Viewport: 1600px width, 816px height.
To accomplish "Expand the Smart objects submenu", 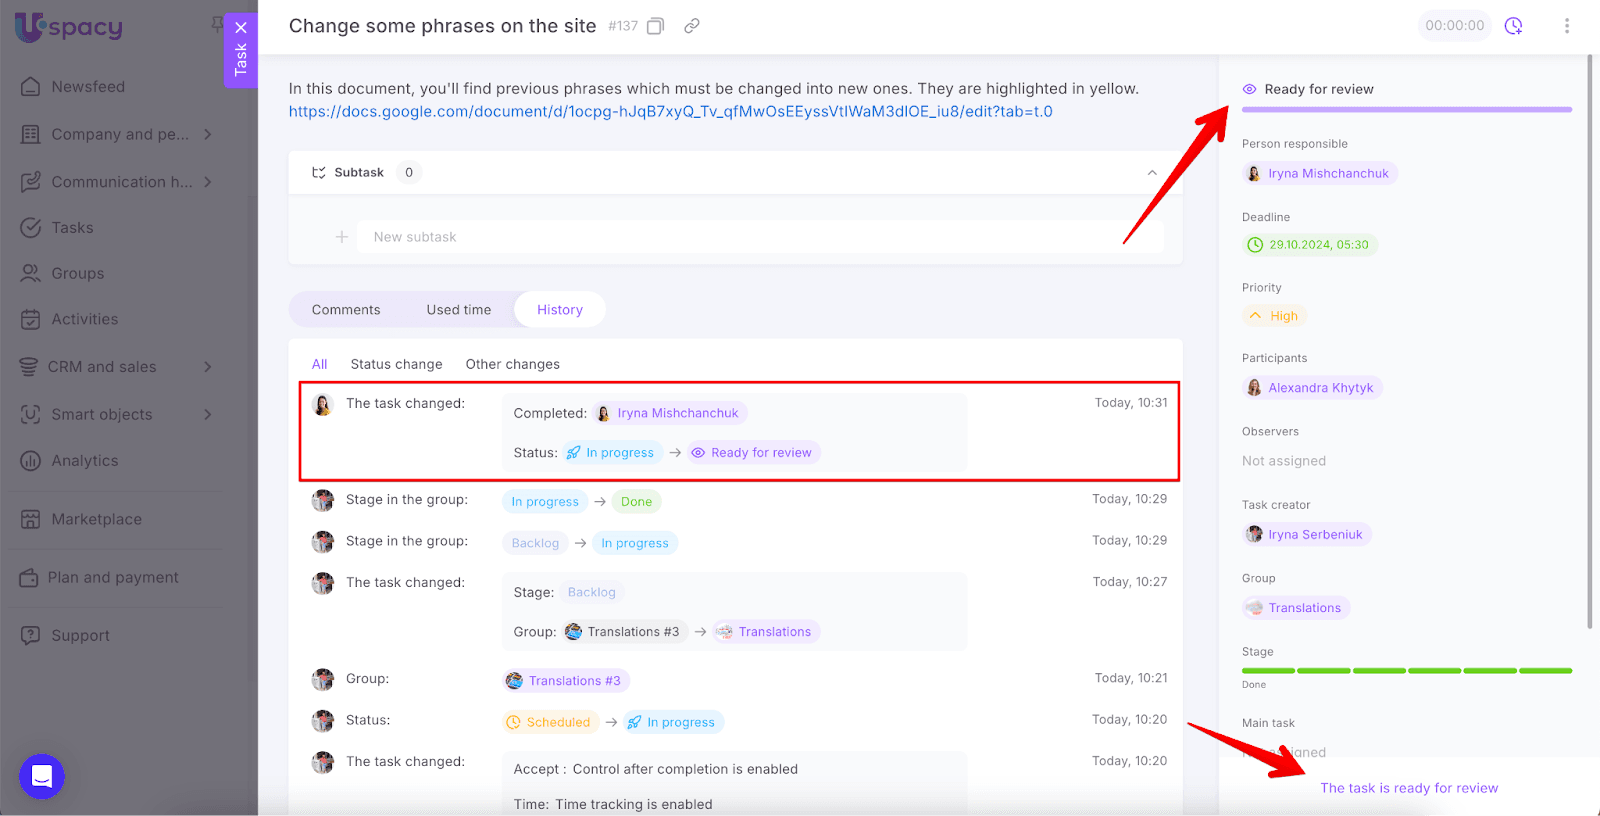I will [208, 414].
